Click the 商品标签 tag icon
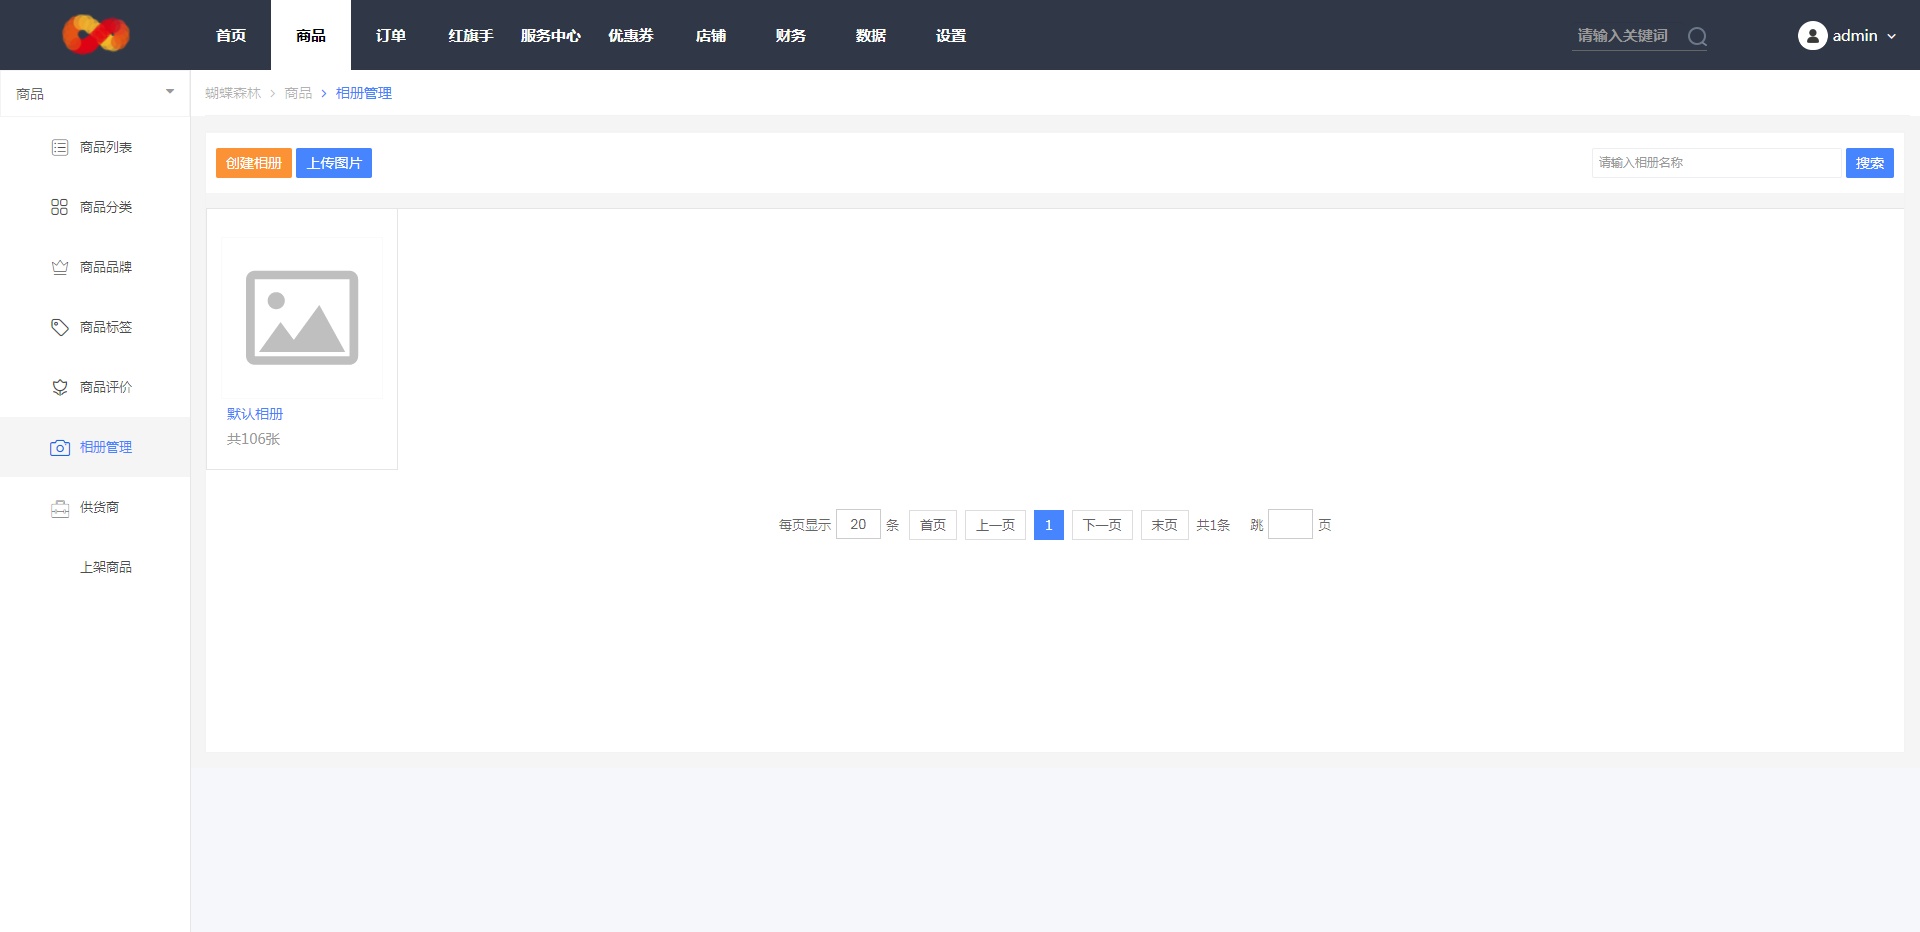The height and width of the screenshot is (932, 1920). click(60, 327)
